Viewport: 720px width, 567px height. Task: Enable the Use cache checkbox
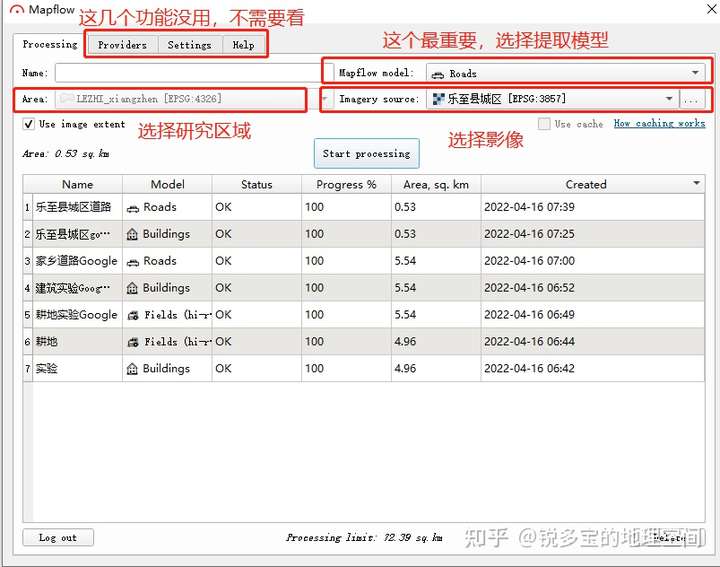[x=544, y=124]
